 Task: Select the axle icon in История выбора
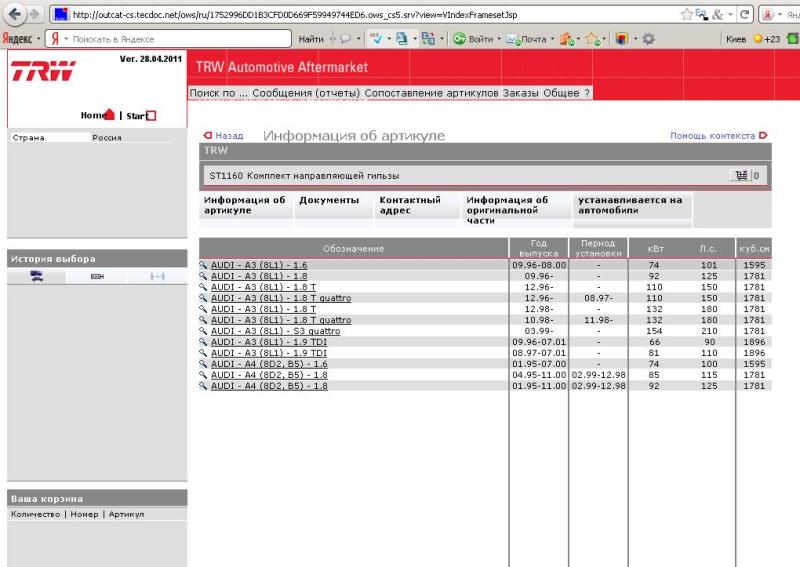coord(157,276)
